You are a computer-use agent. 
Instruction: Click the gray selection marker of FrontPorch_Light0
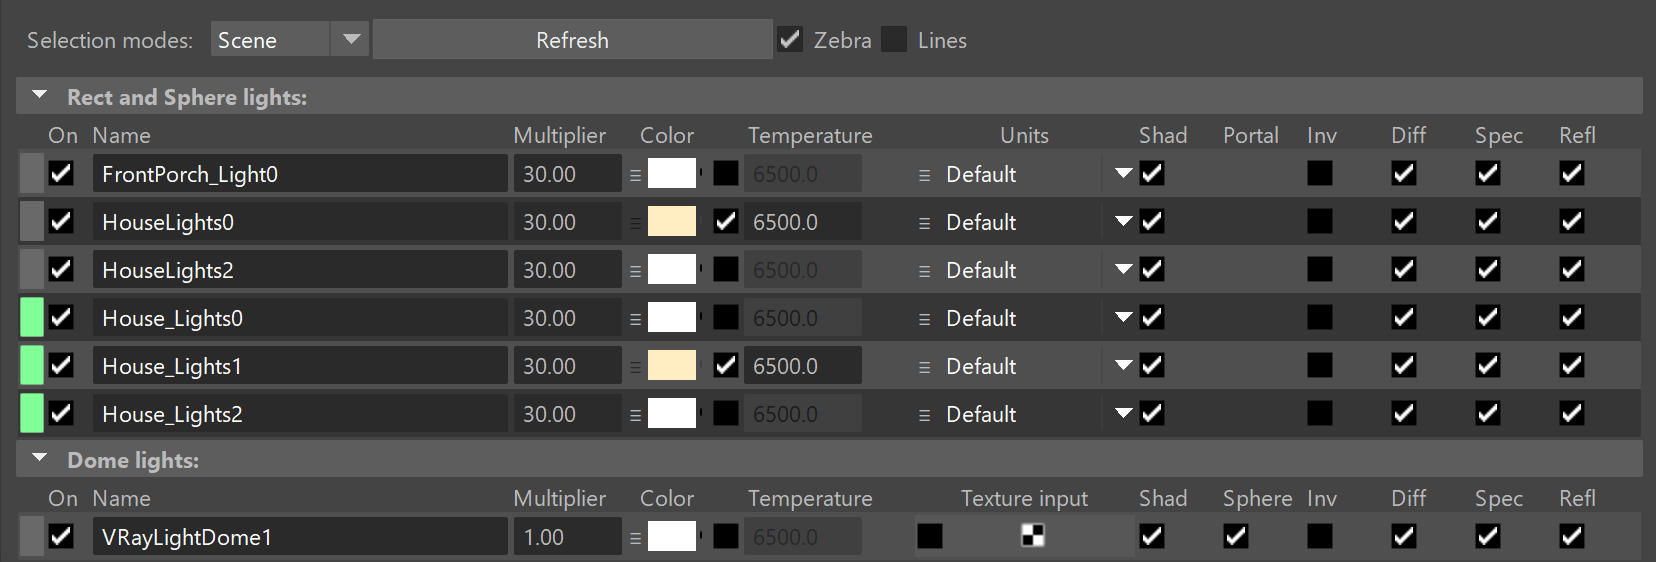(x=32, y=174)
